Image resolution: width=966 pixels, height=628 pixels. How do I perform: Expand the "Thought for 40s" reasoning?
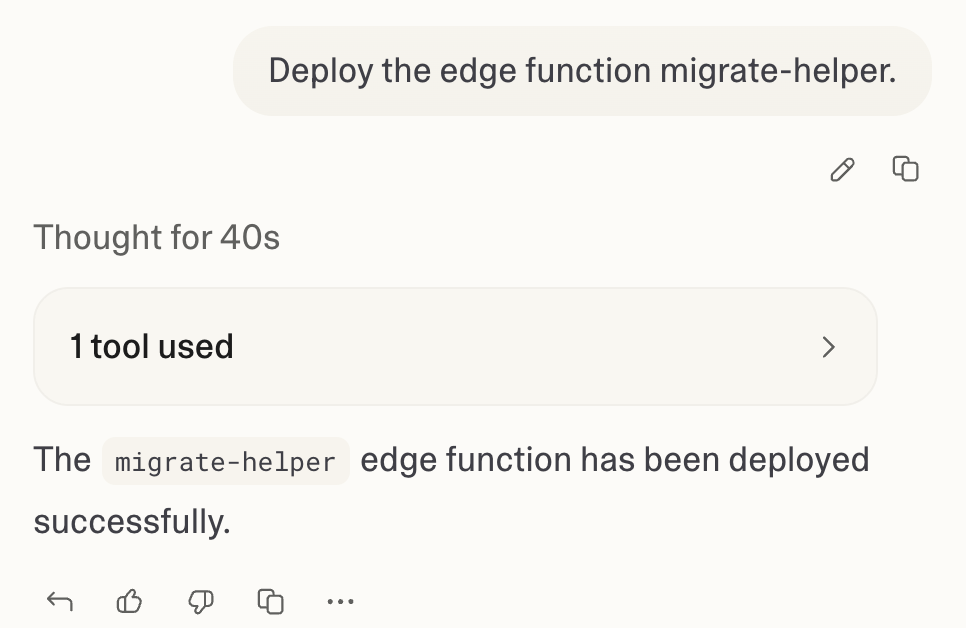click(157, 238)
